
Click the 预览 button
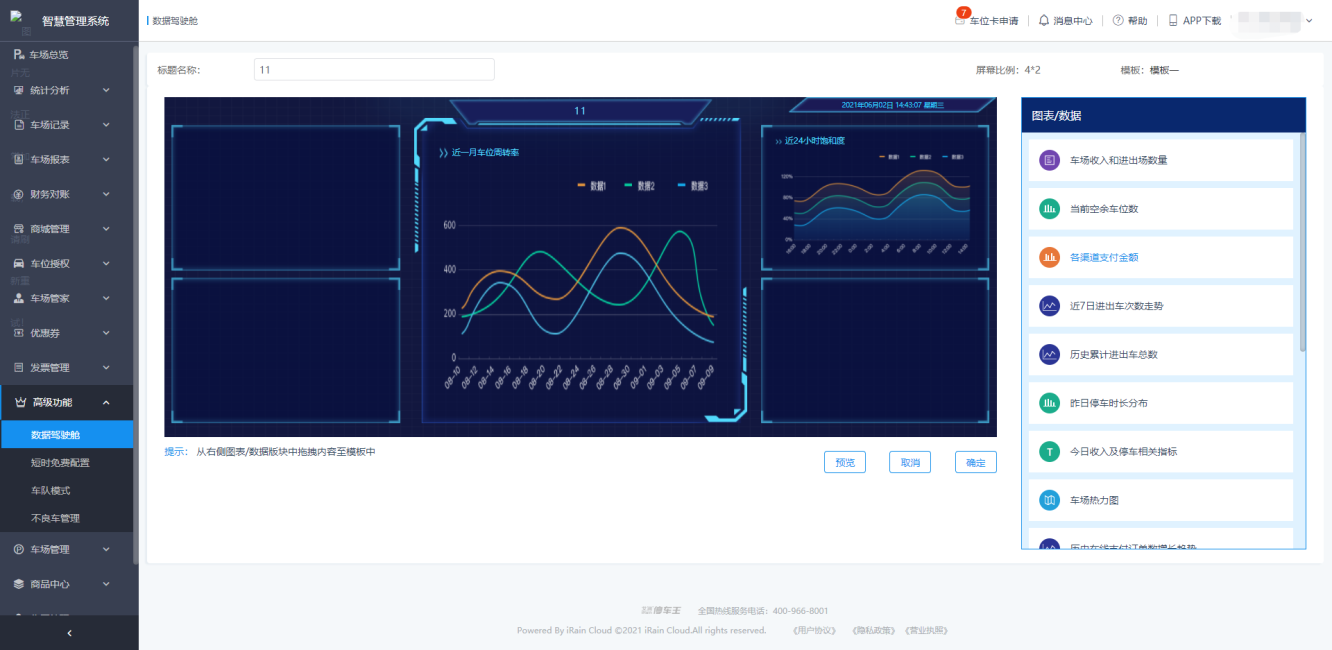coord(845,462)
